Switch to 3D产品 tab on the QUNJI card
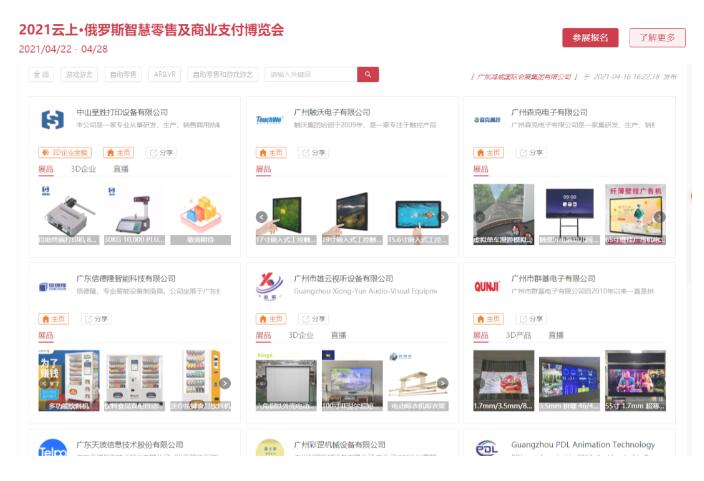 (x=518, y=335)
